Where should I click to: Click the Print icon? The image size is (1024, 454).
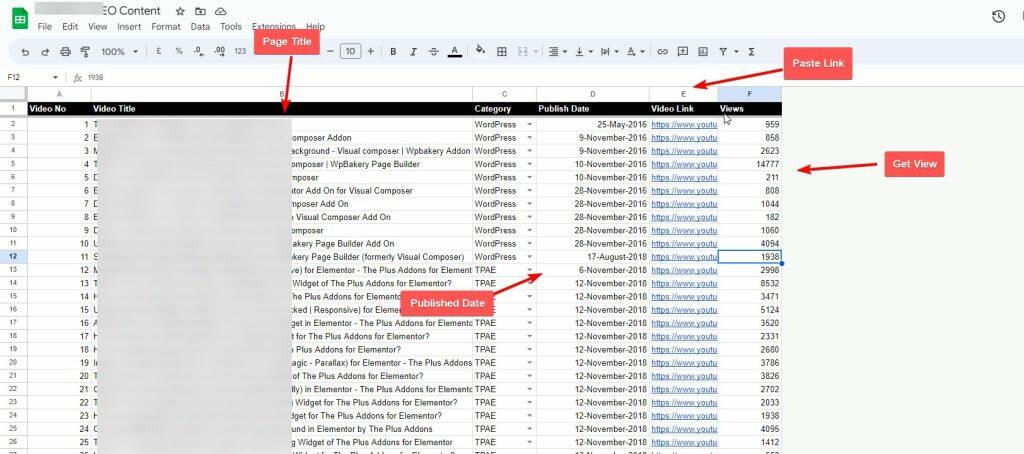[63, 51]
